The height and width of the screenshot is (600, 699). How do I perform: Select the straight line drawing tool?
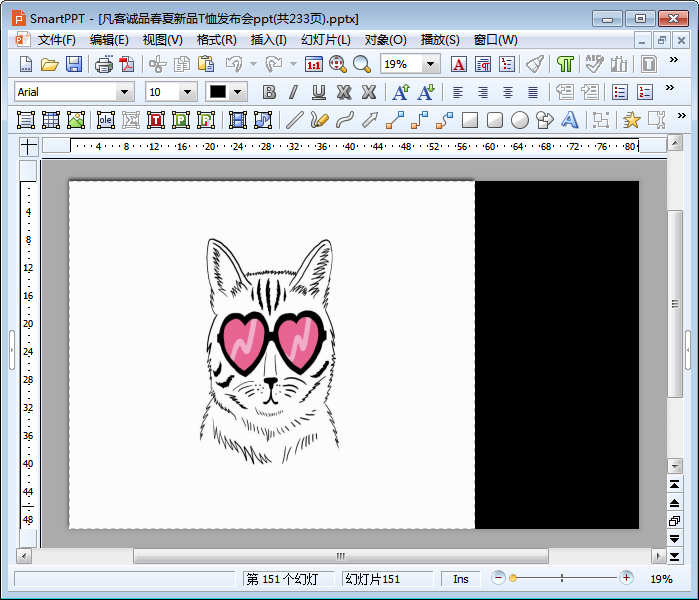tap(294, 120)
